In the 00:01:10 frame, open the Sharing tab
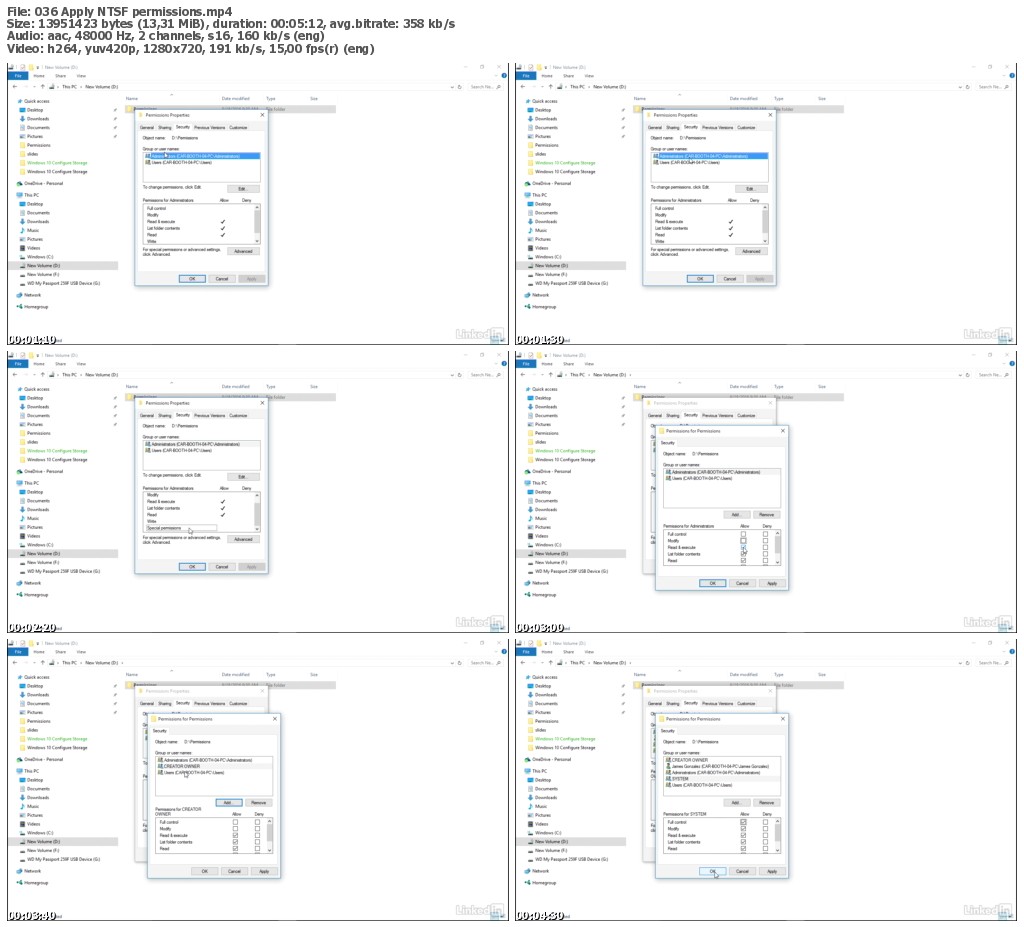1024x927 pixels. pos(164,127)
